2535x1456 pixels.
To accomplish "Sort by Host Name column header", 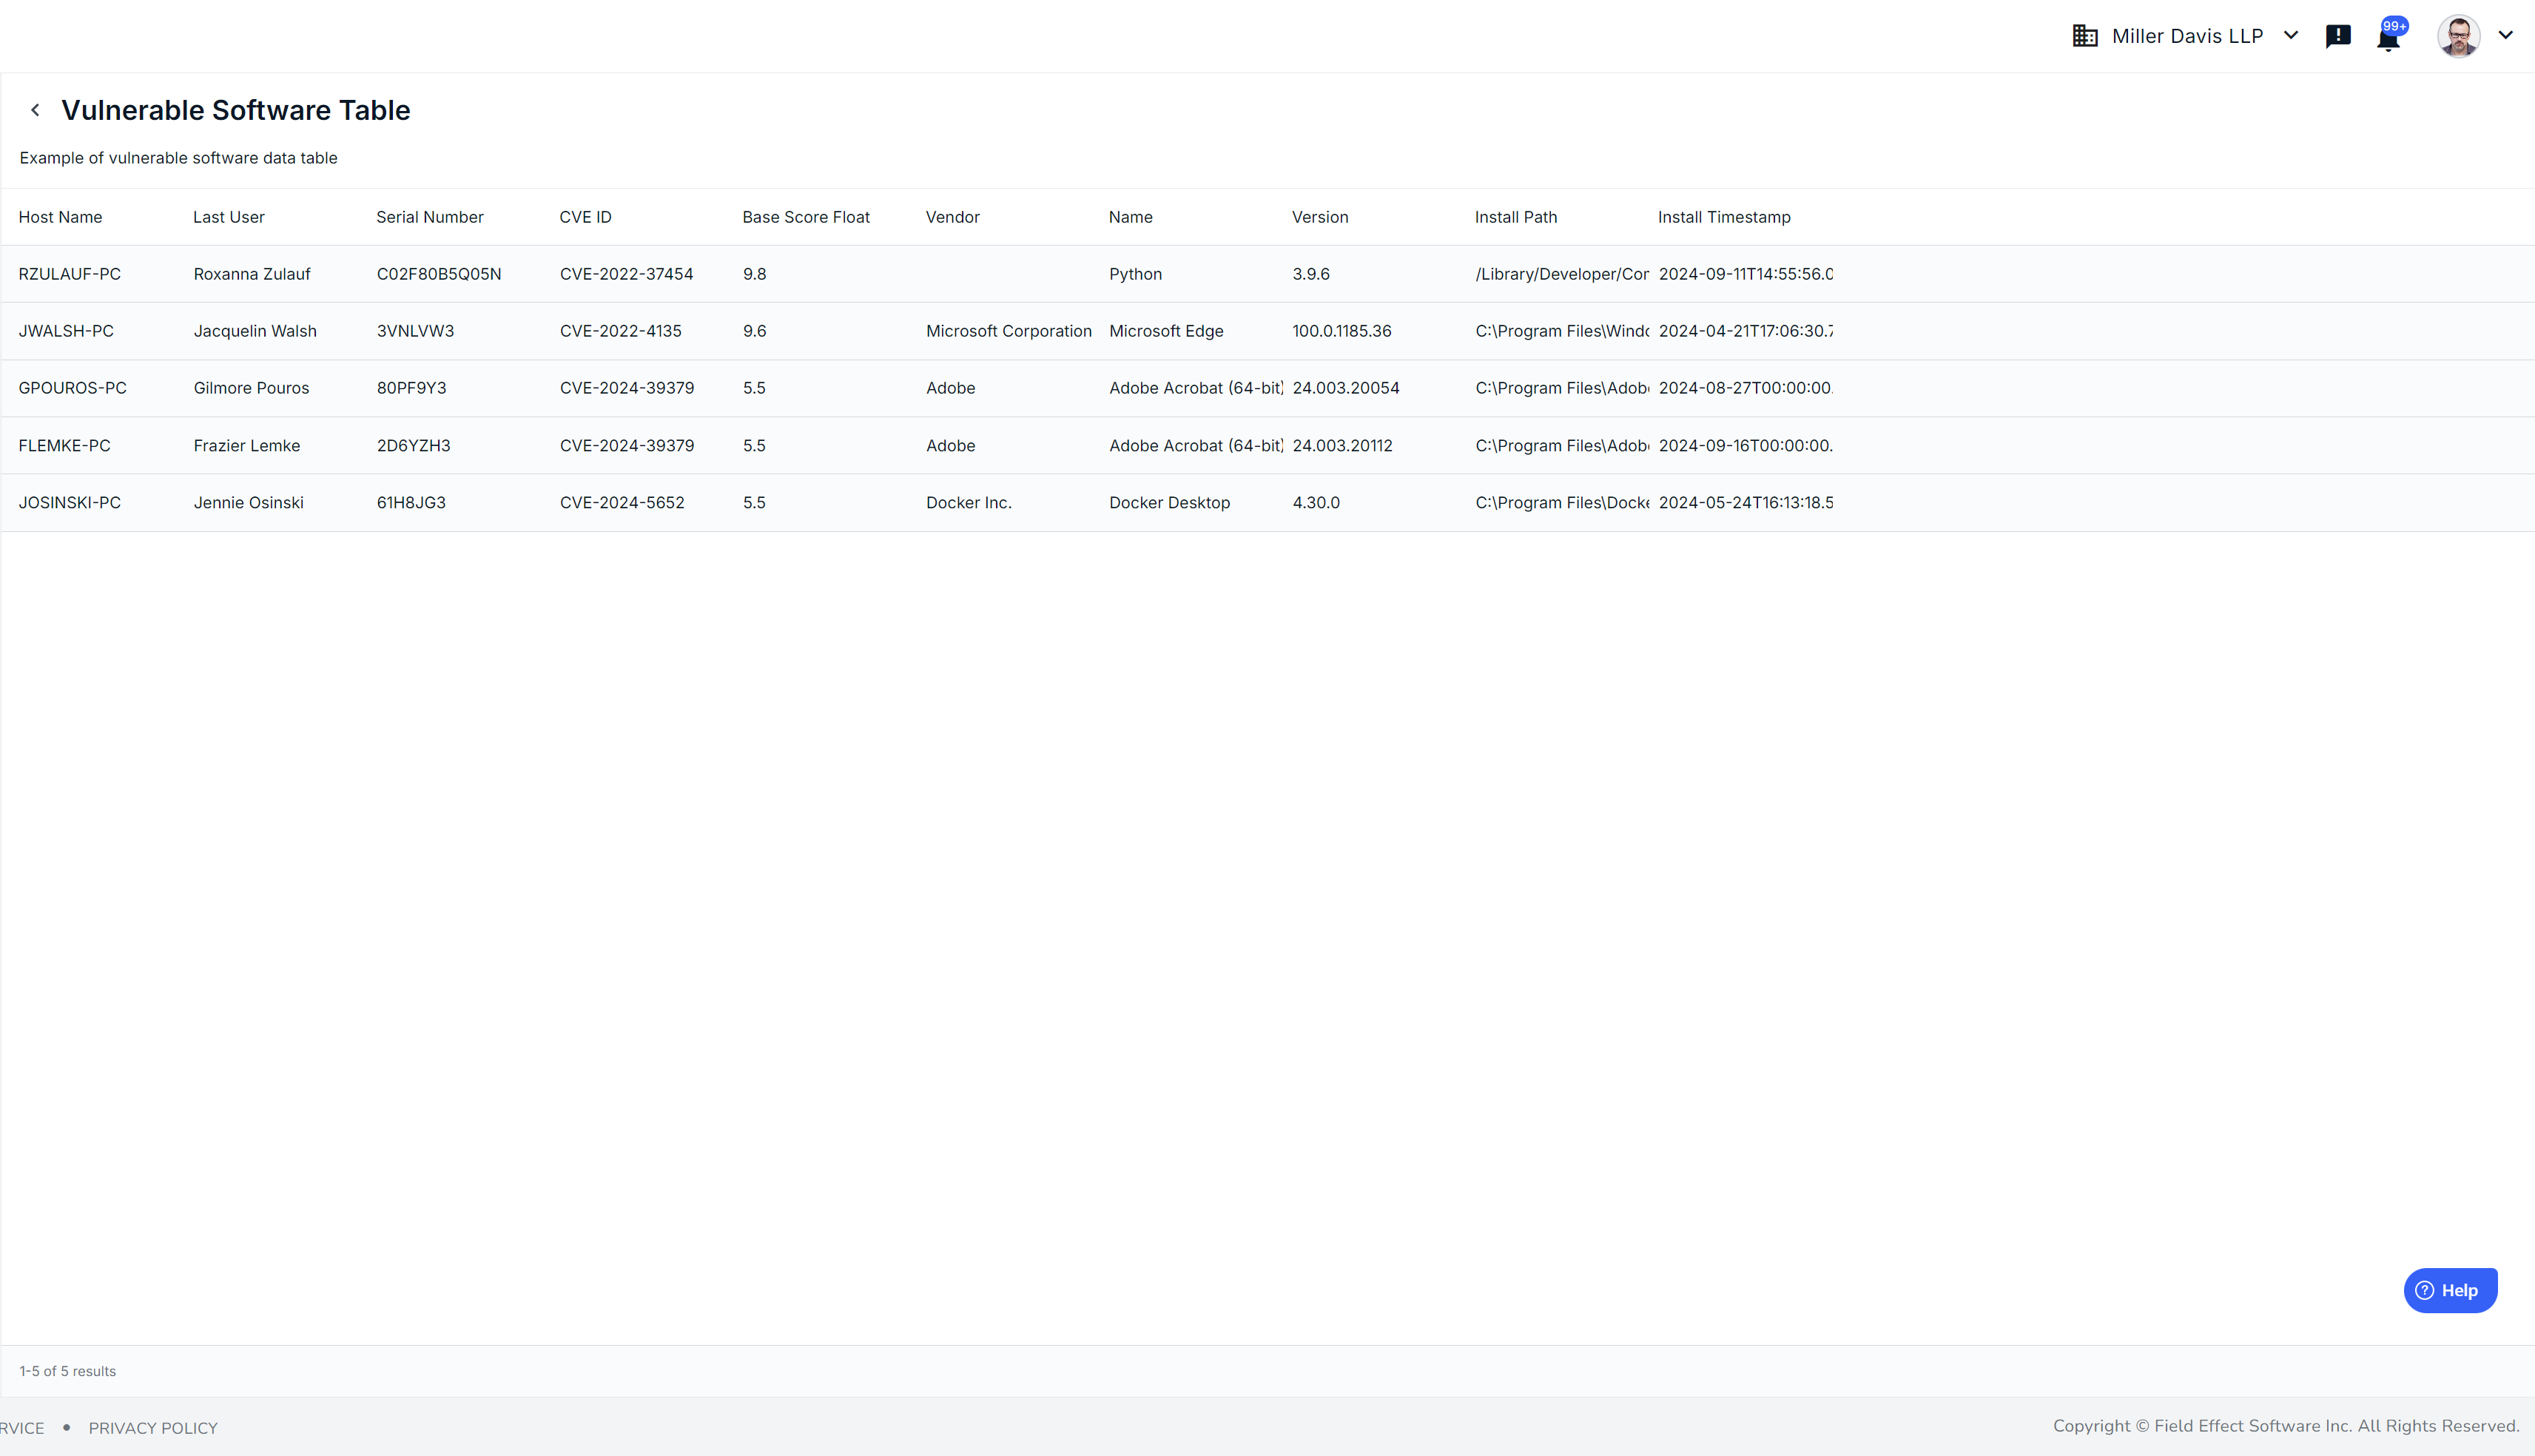I will pyautogui.click(x=60, y=217).
